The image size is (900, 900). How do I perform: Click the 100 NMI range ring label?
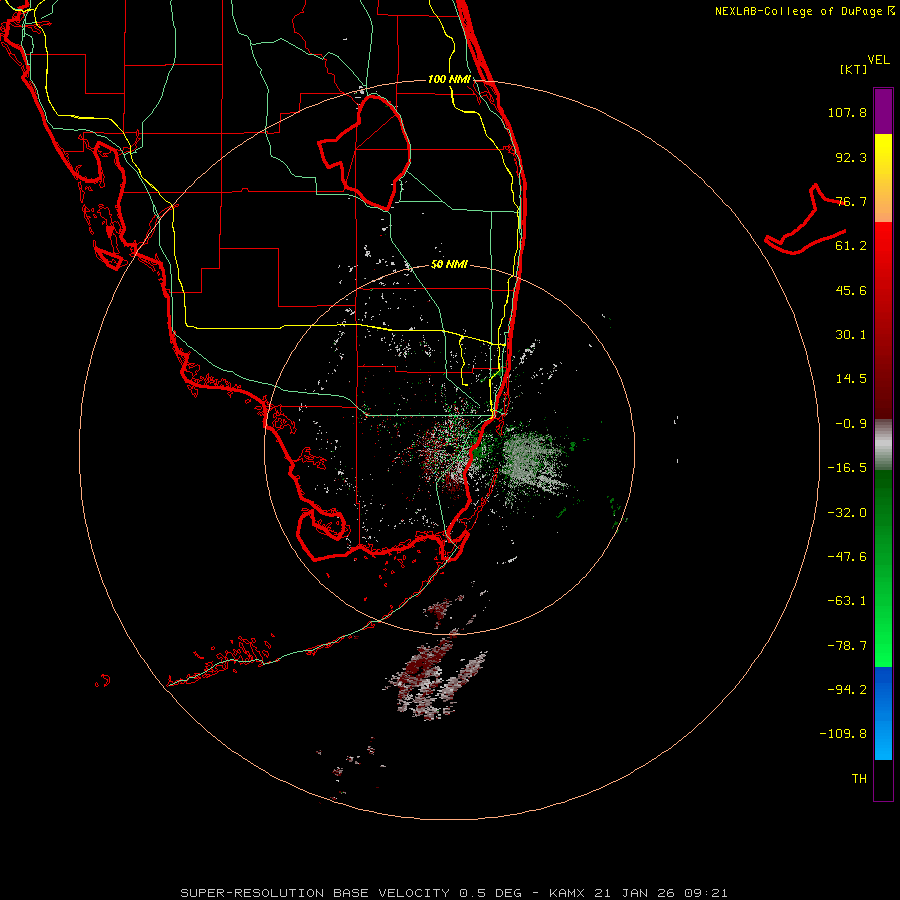449,79
